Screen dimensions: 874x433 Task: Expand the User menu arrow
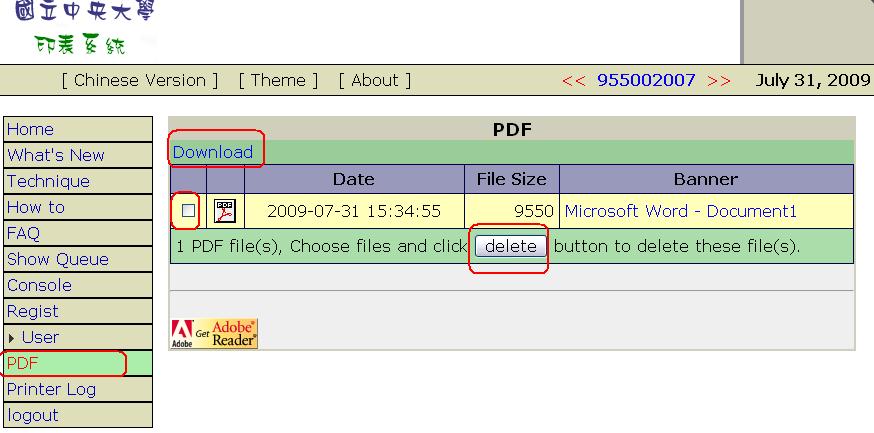[12, 338]
